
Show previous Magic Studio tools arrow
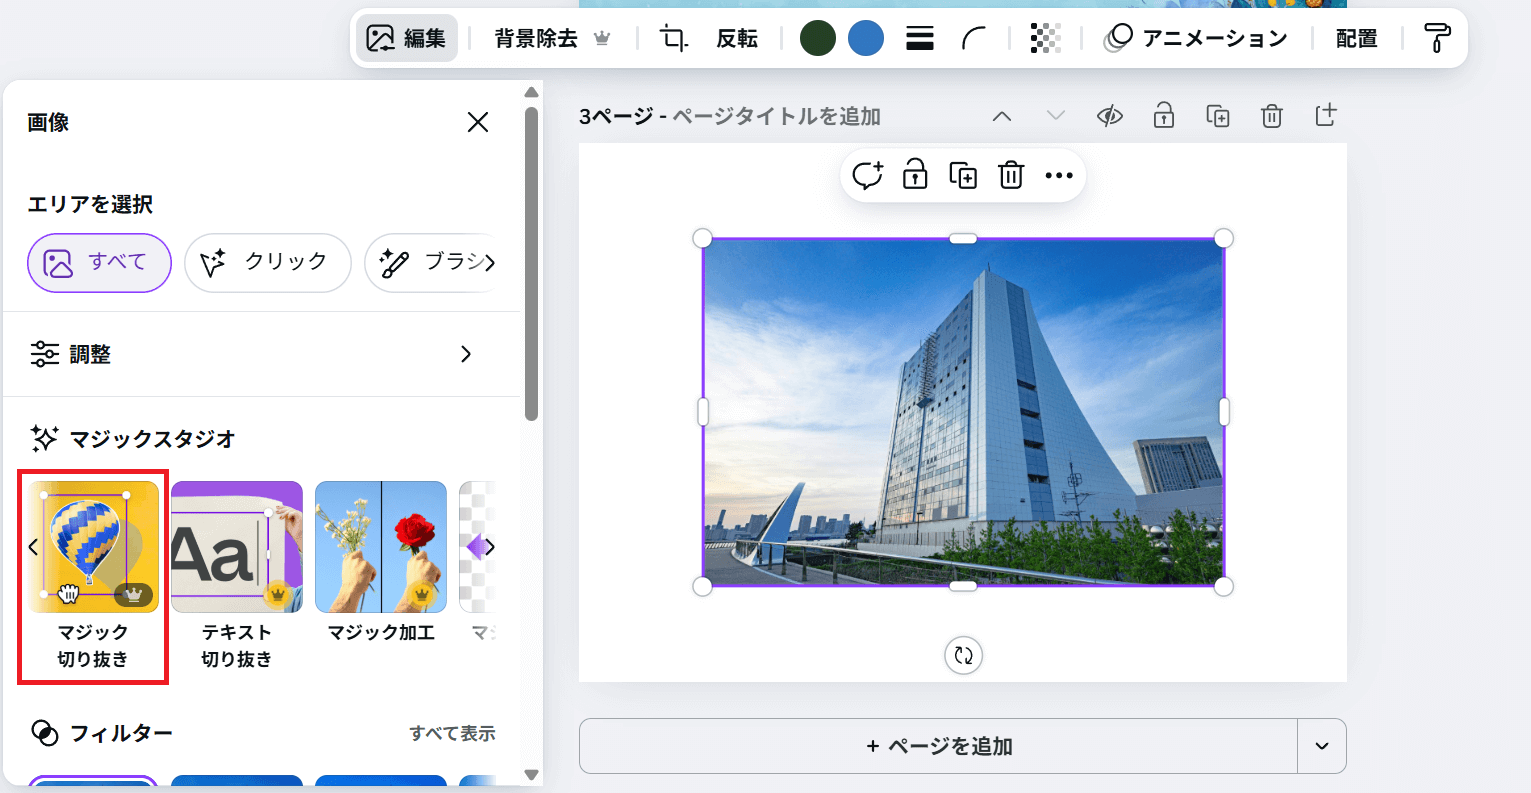tap(33, 547)
